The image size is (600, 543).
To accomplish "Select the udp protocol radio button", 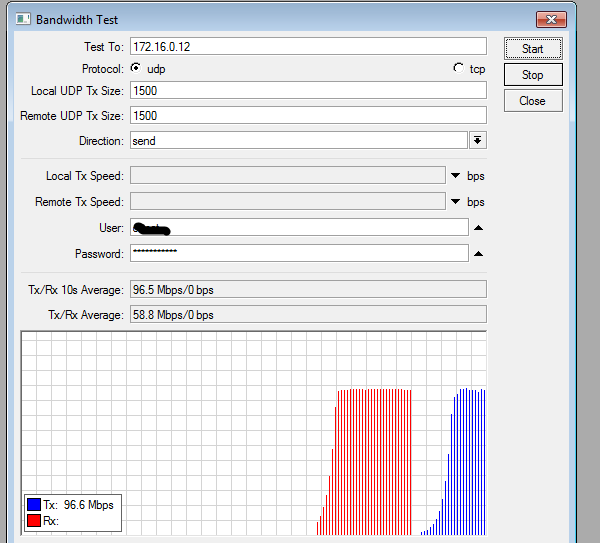I will [x=135, y=68].
